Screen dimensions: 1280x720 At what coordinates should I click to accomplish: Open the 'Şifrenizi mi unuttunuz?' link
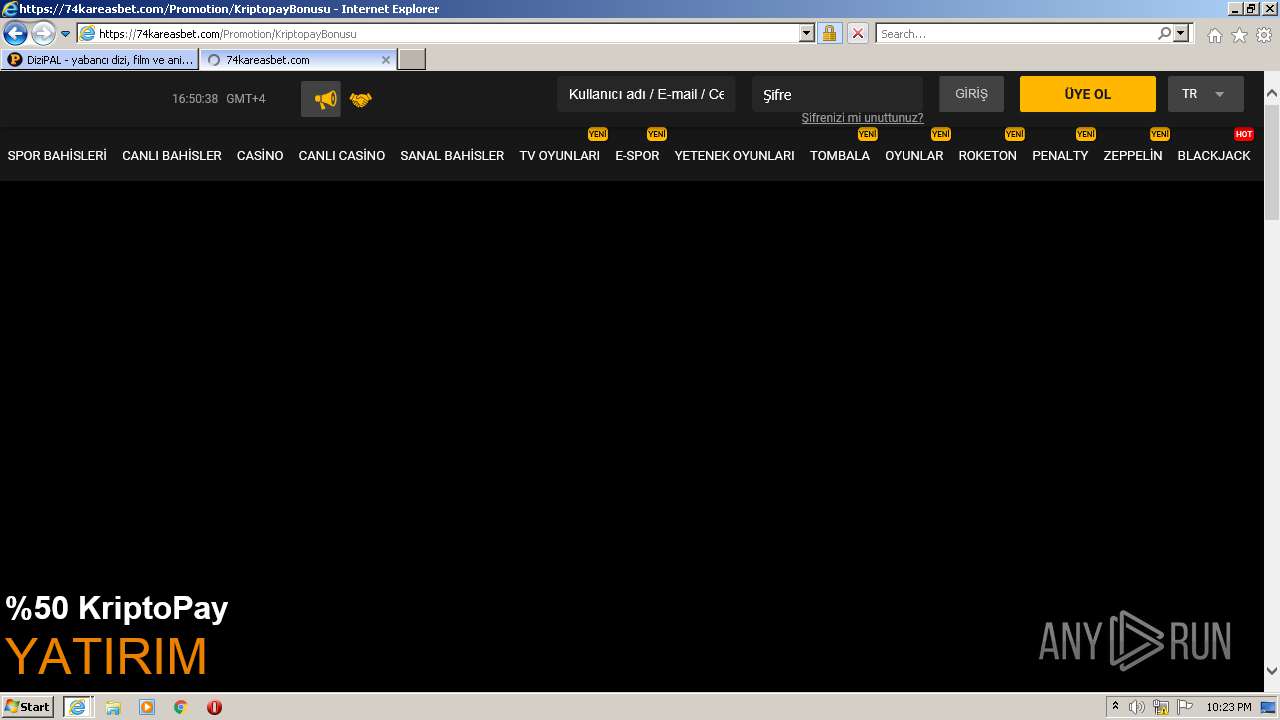click(862, 118)
